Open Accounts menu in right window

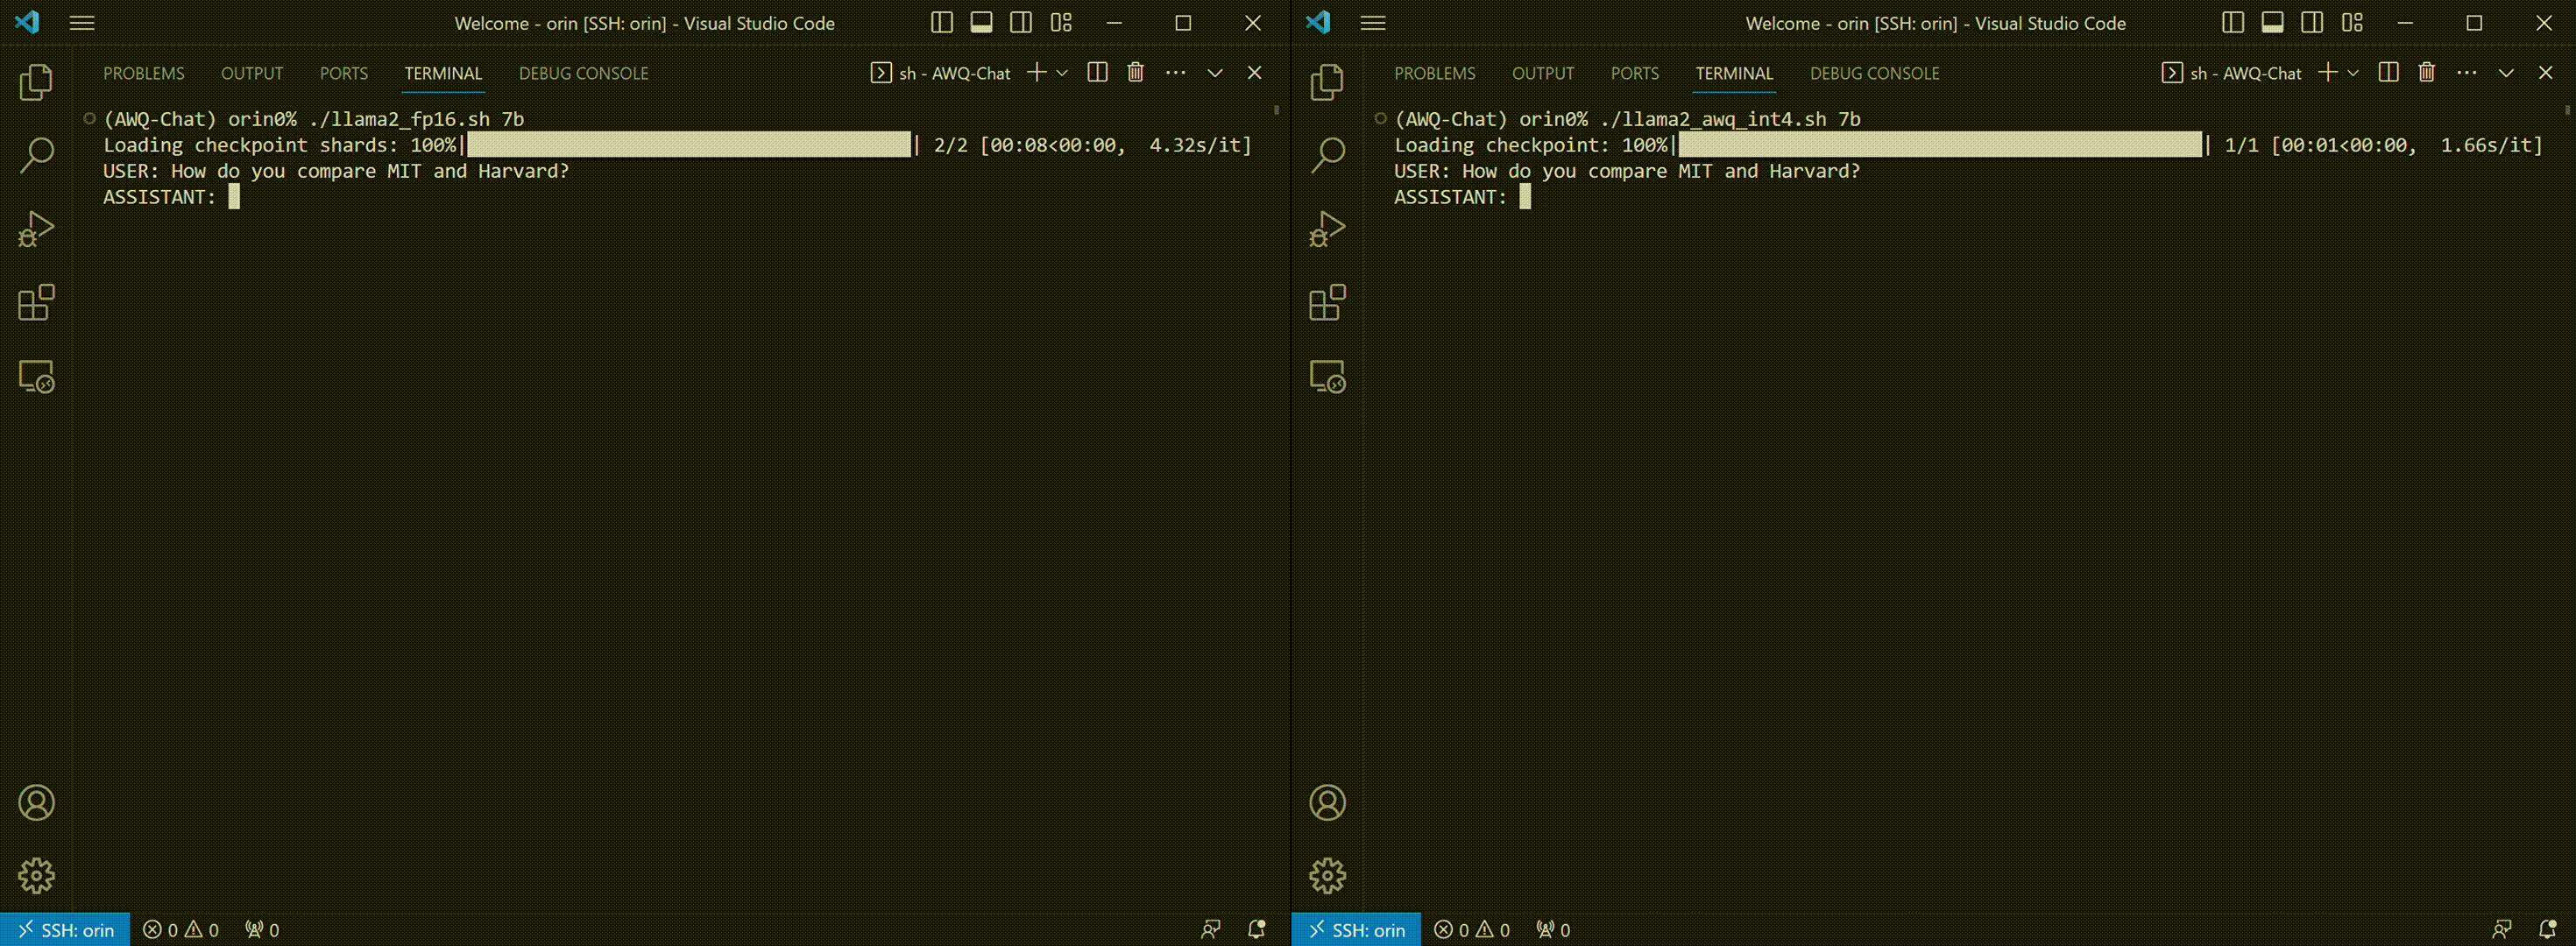[x=1327, y=803]
